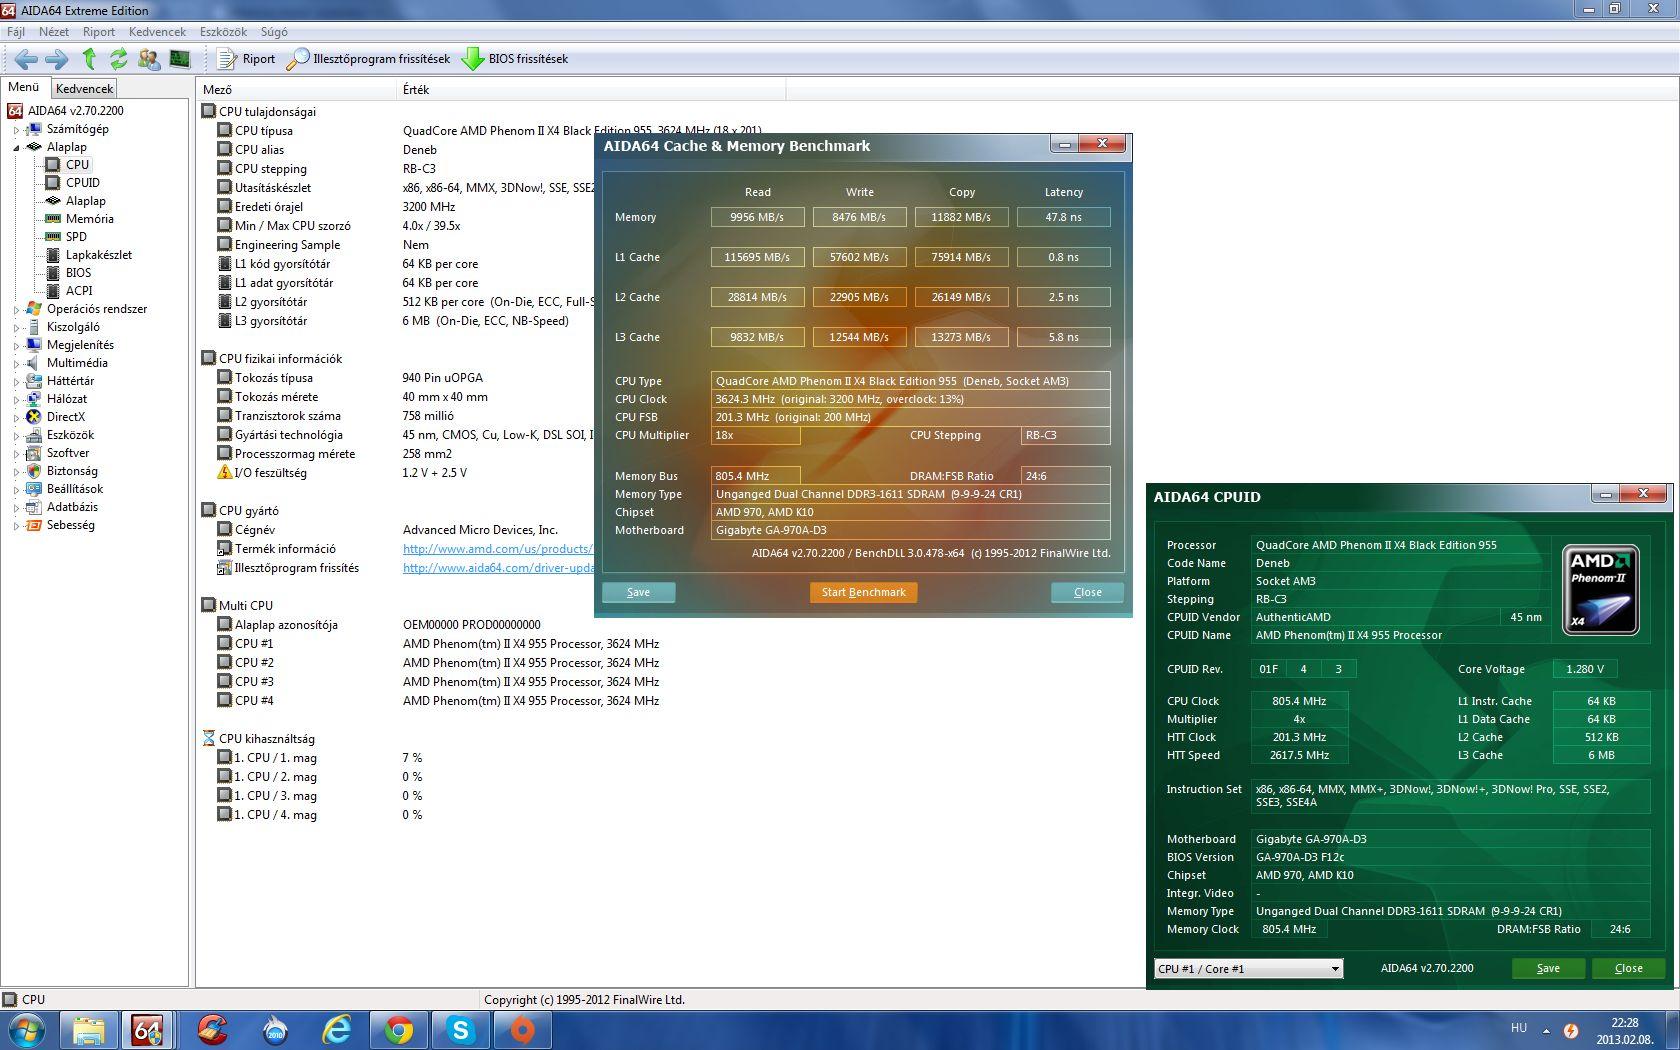Click Close in the CPUID window
Screen dimensions: 1680x1050
pos(1628,969)
